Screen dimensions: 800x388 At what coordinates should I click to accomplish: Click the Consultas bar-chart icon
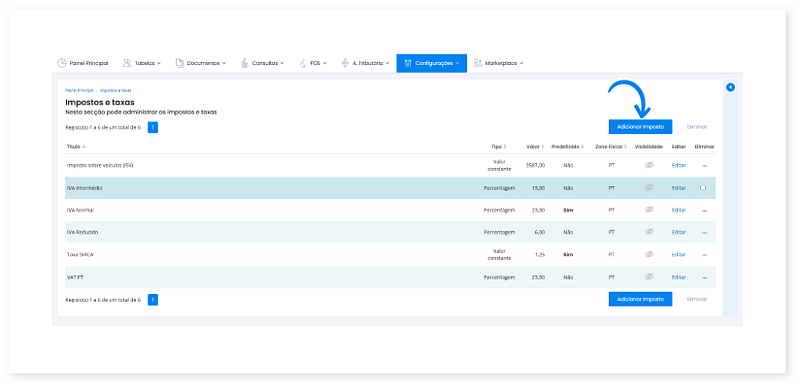click(x=244, y=63)
